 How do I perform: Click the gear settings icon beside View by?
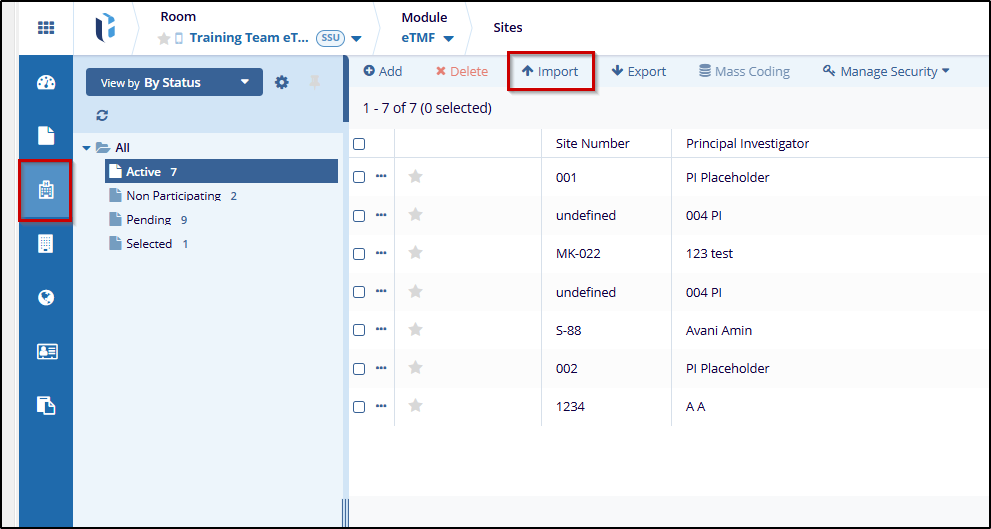pyautogui.click(x=282, y=83)
